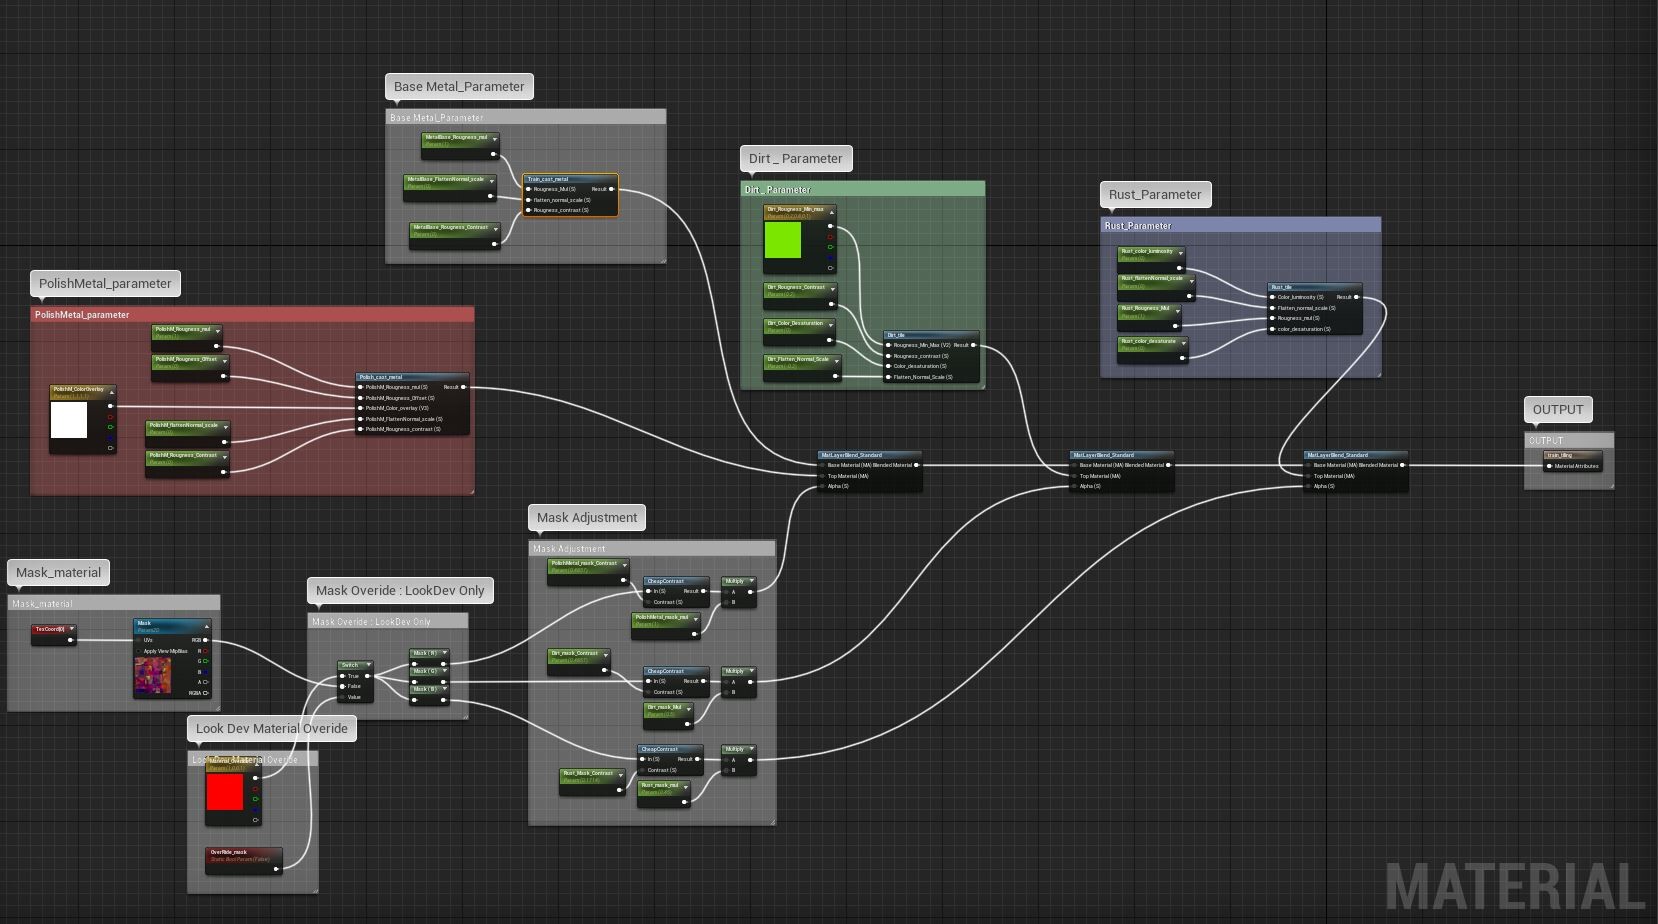Click the Mask Overide : LookDev Only label bubble
This screenshot has height=924, width=1658.
(x=400, y=591)
